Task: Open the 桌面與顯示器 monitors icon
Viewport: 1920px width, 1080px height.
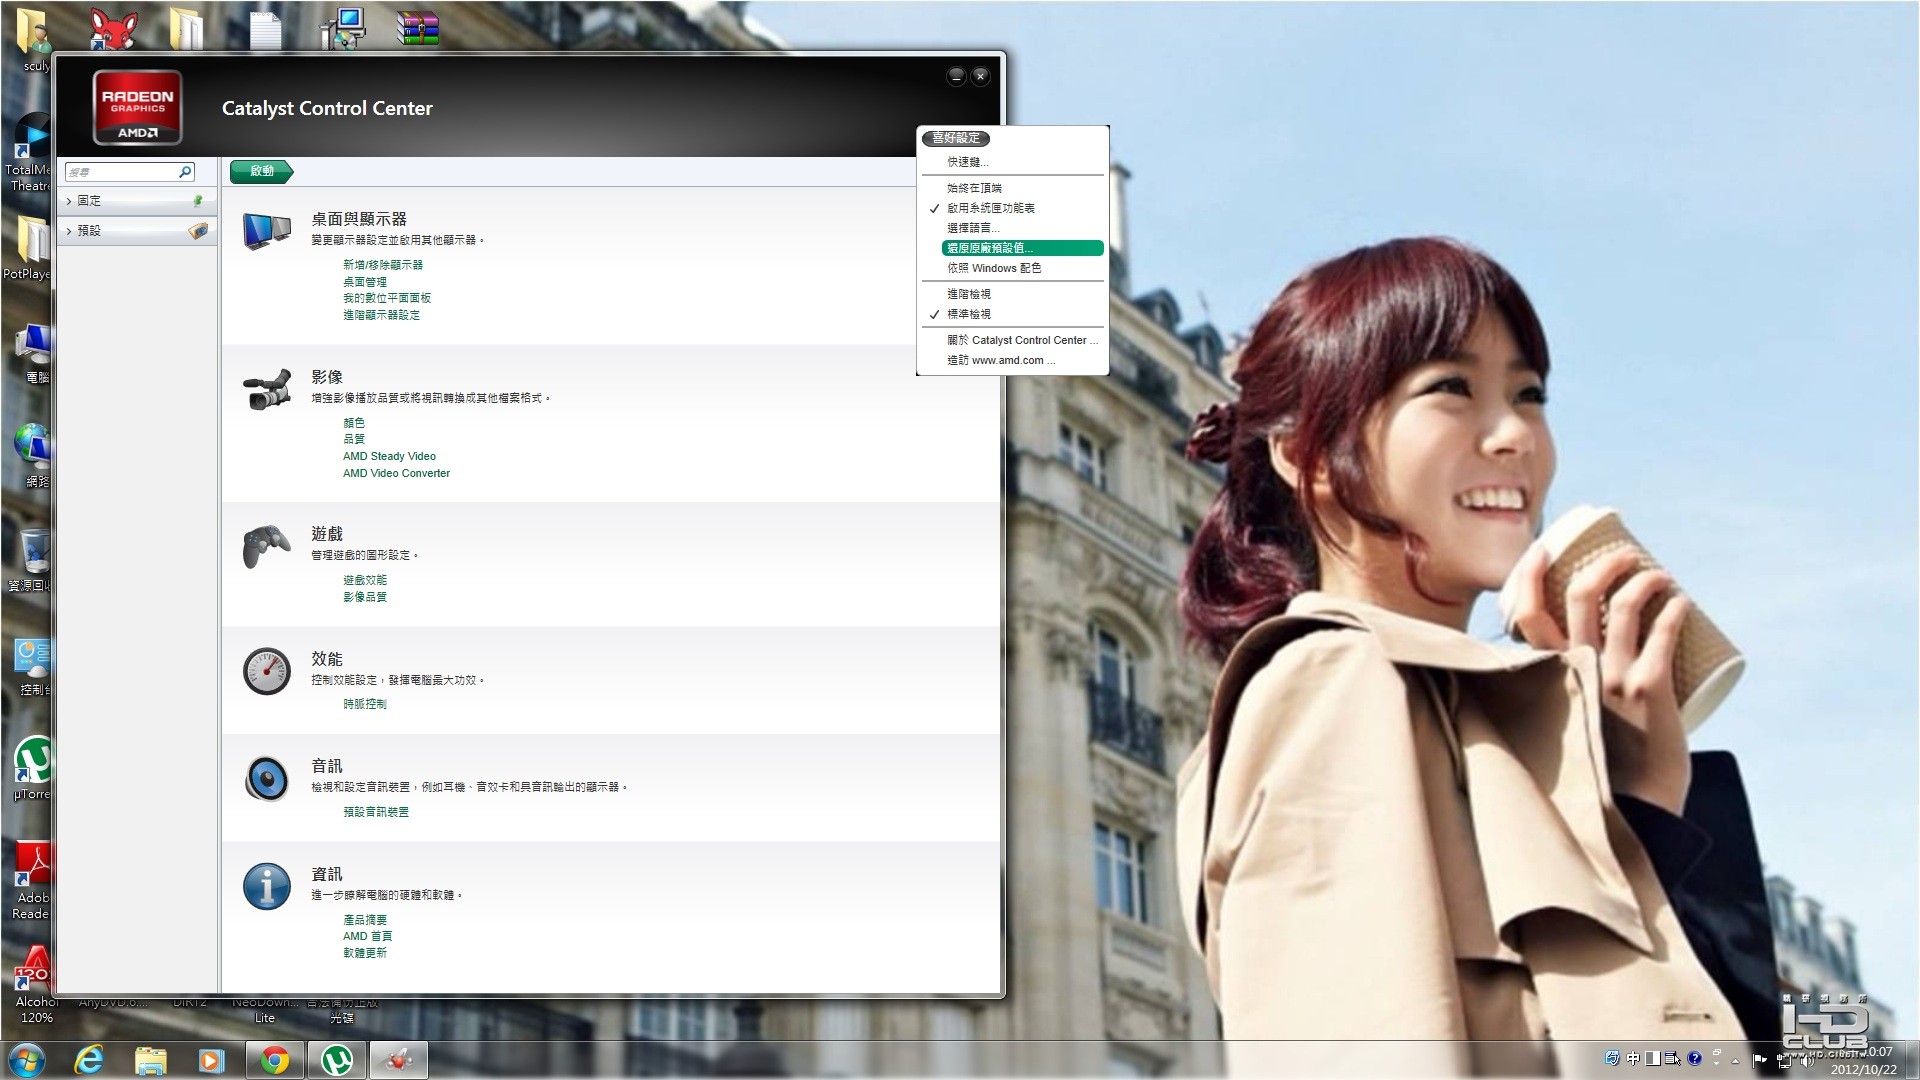Action: (x=266, y=231)
